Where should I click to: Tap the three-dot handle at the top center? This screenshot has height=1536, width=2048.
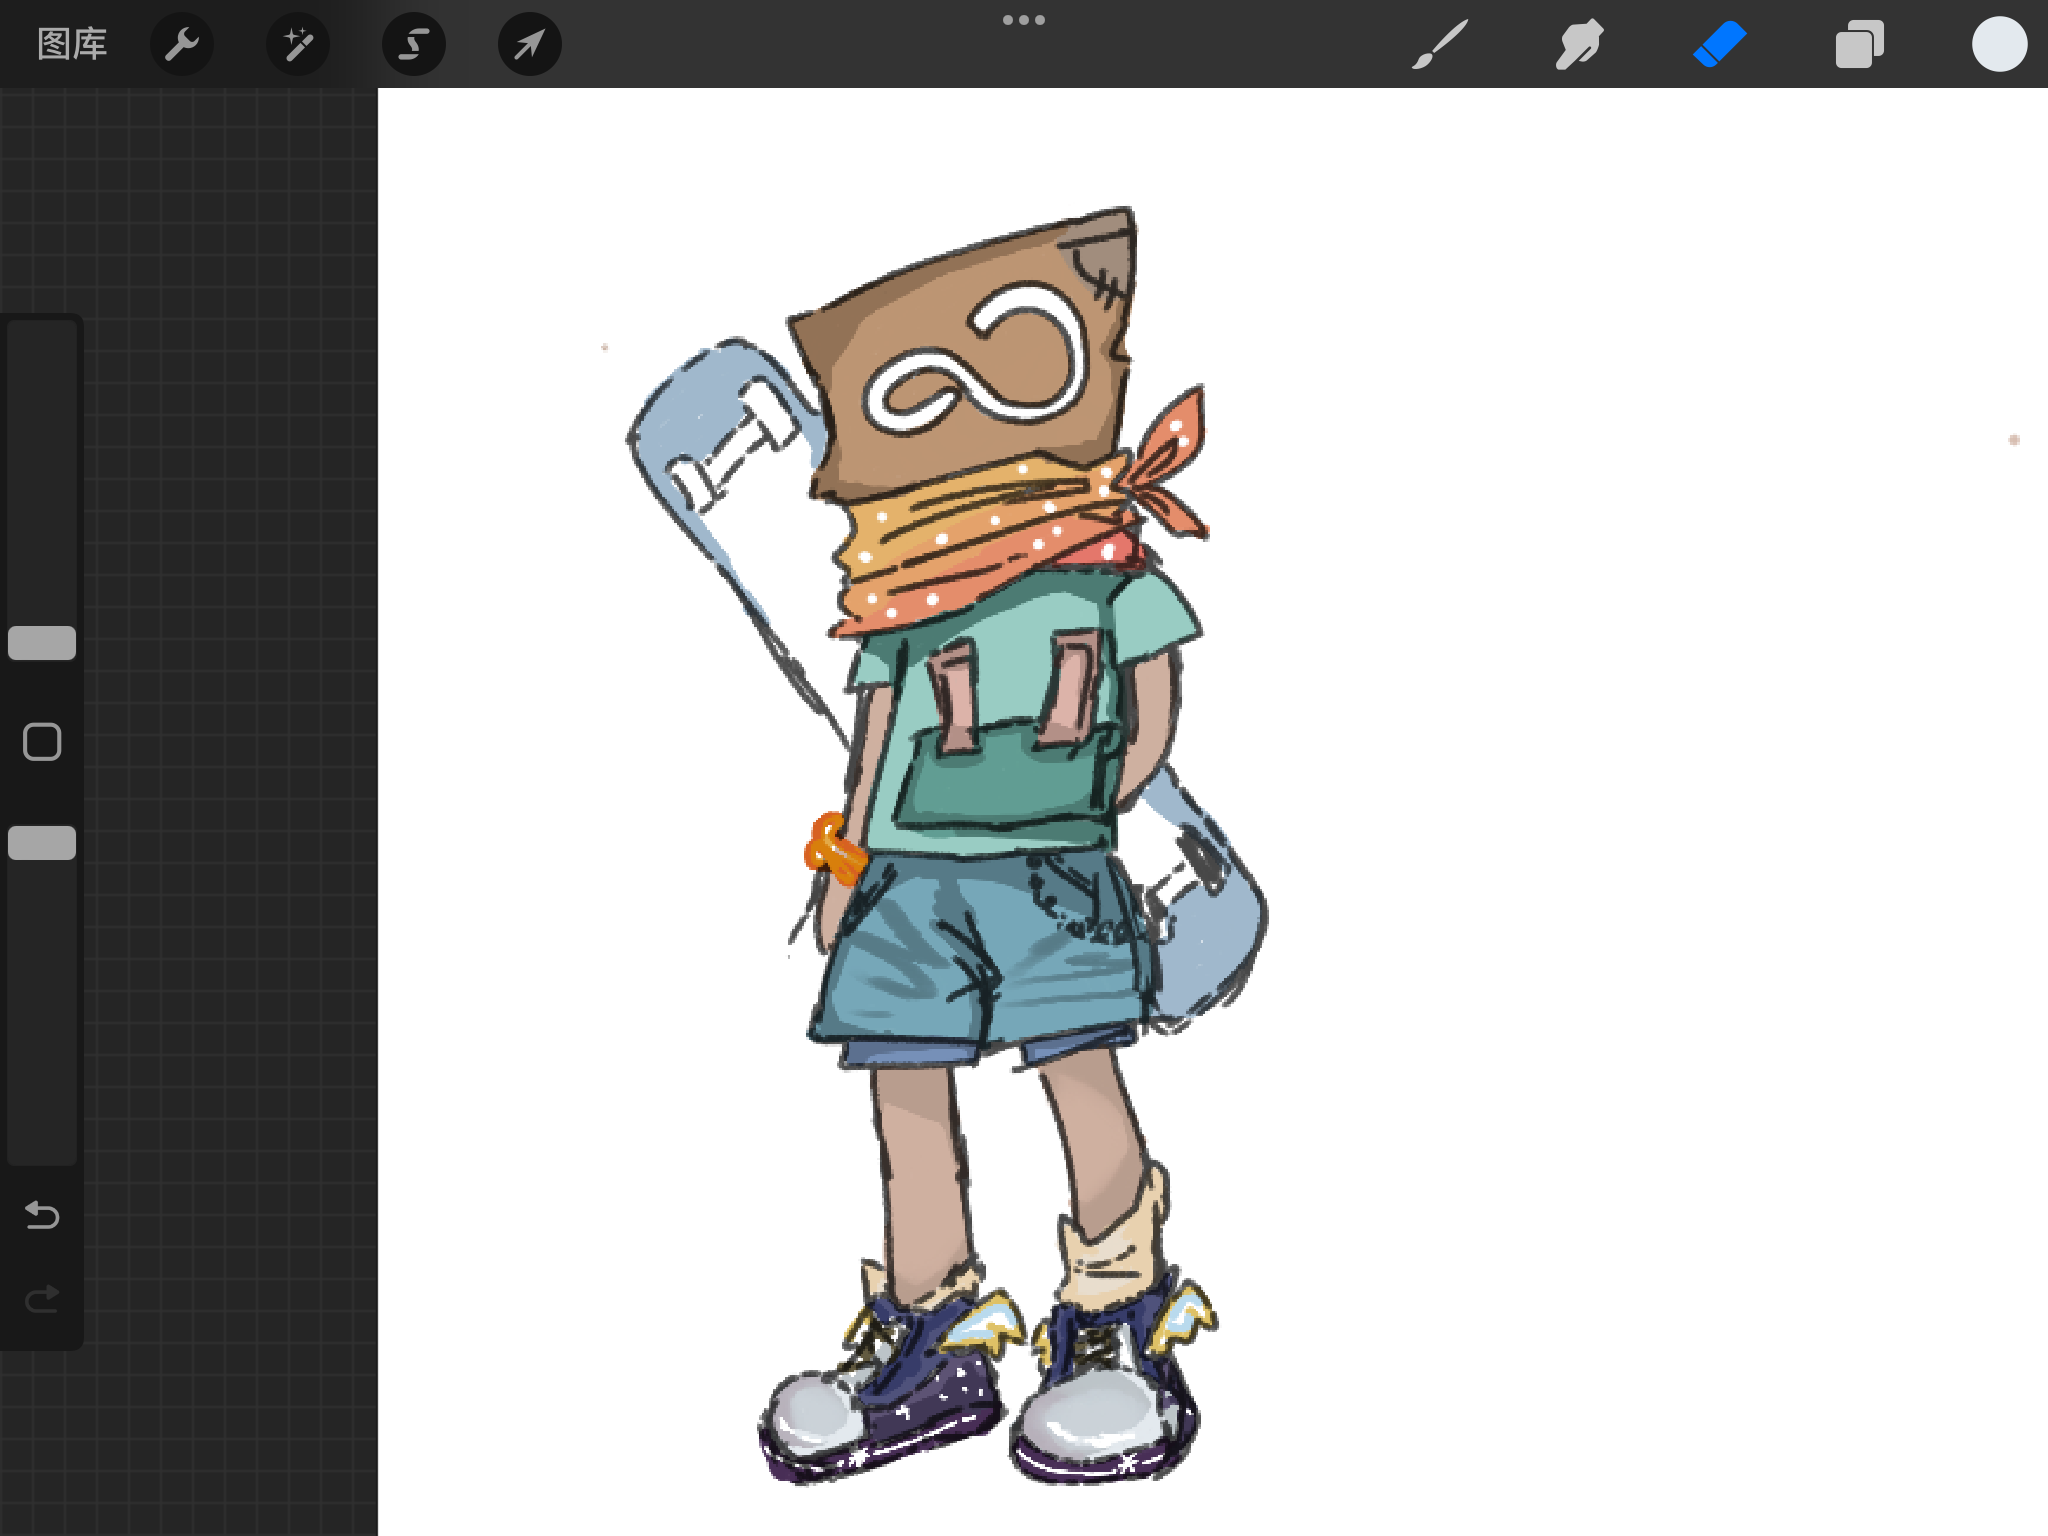[x=1024, y=20]
